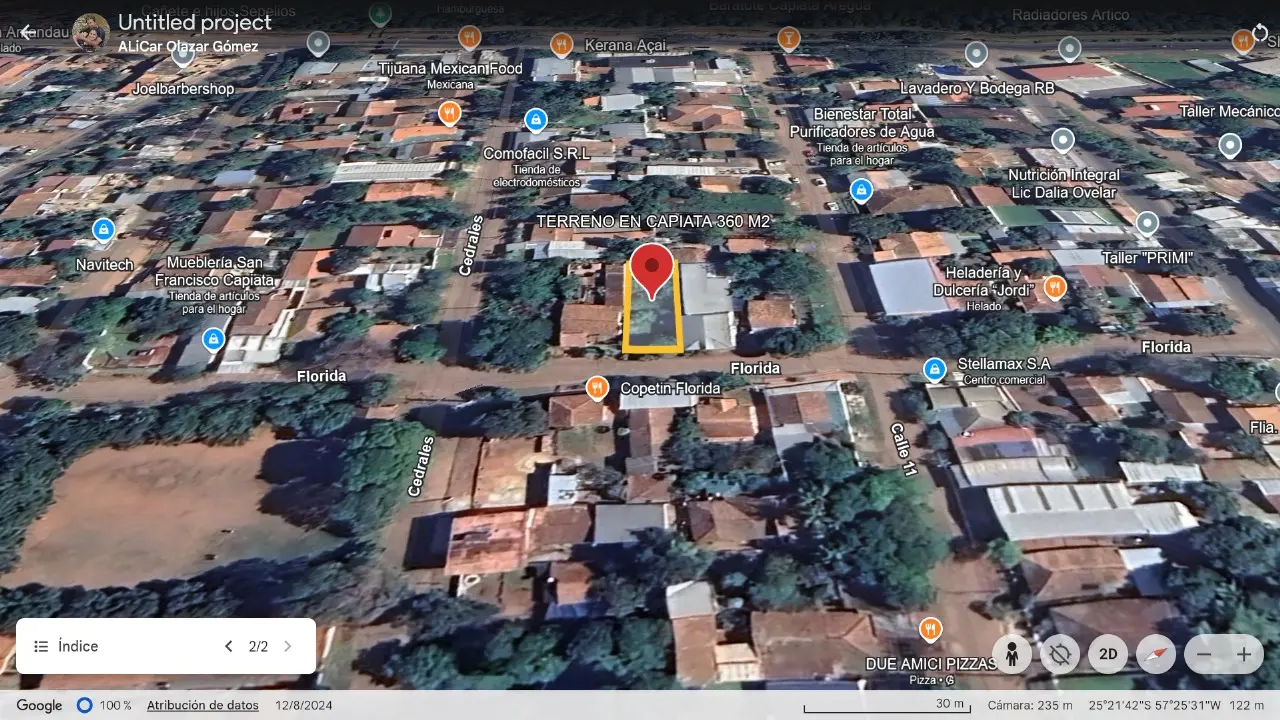The height and width of the screenshot is (720, 1280).
Task: Click the Navitech place label
Action: coord(104,265)
